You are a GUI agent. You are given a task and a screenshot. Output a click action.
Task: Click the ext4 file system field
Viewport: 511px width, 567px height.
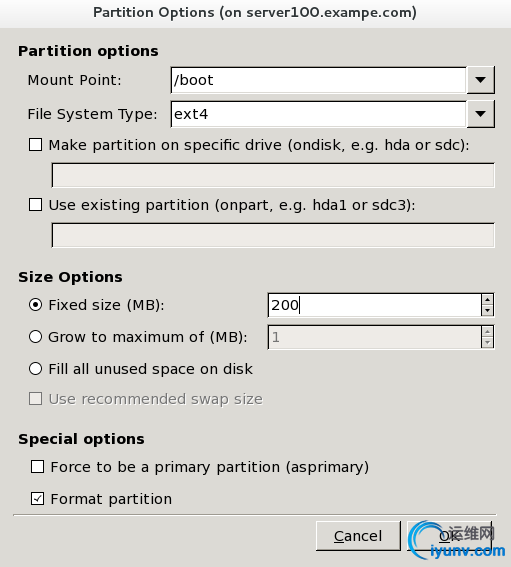pos(319,114)
